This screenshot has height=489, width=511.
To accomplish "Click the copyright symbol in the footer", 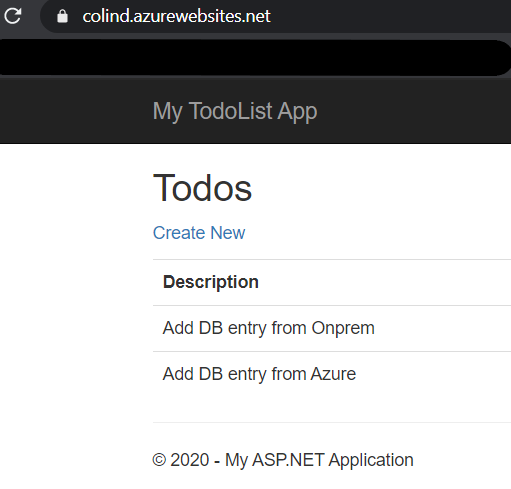I will coord(159,460).
